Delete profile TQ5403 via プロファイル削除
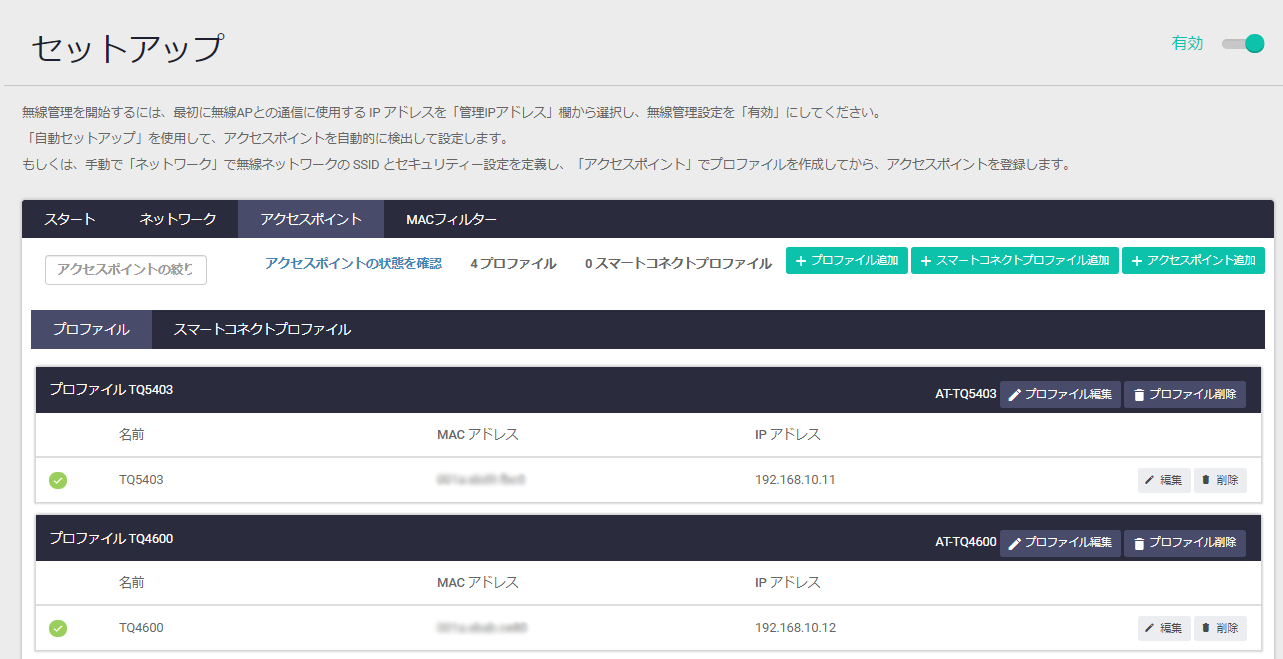Screen dimensions: 1283x659 pyautogui.click(x=1184, y=394)
